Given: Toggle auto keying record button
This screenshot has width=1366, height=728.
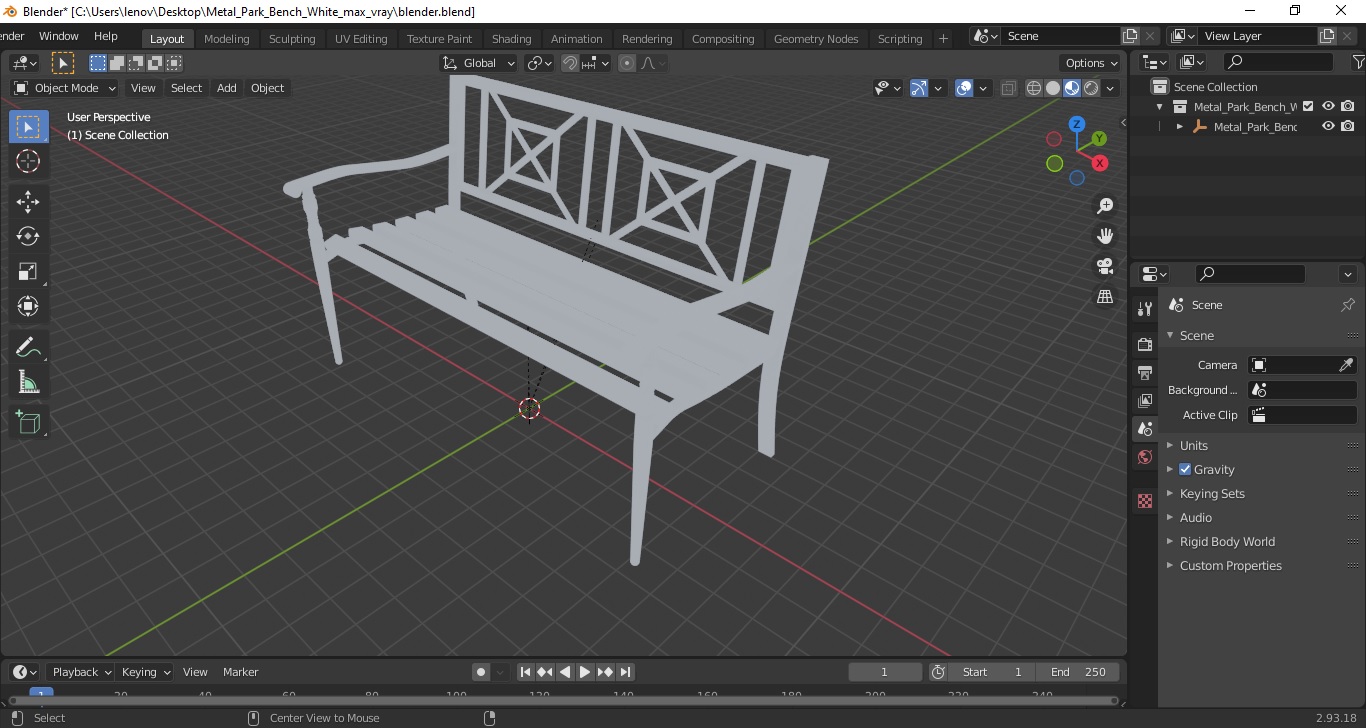Looking at the screenshot, I should coord(481,672).
